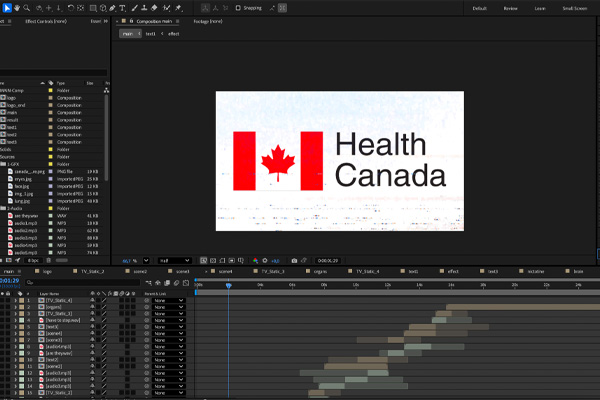Screen dimensions: 600x400
Task: Toggle the Motion Blur icon in timeline
Action: tap(176, 283)
